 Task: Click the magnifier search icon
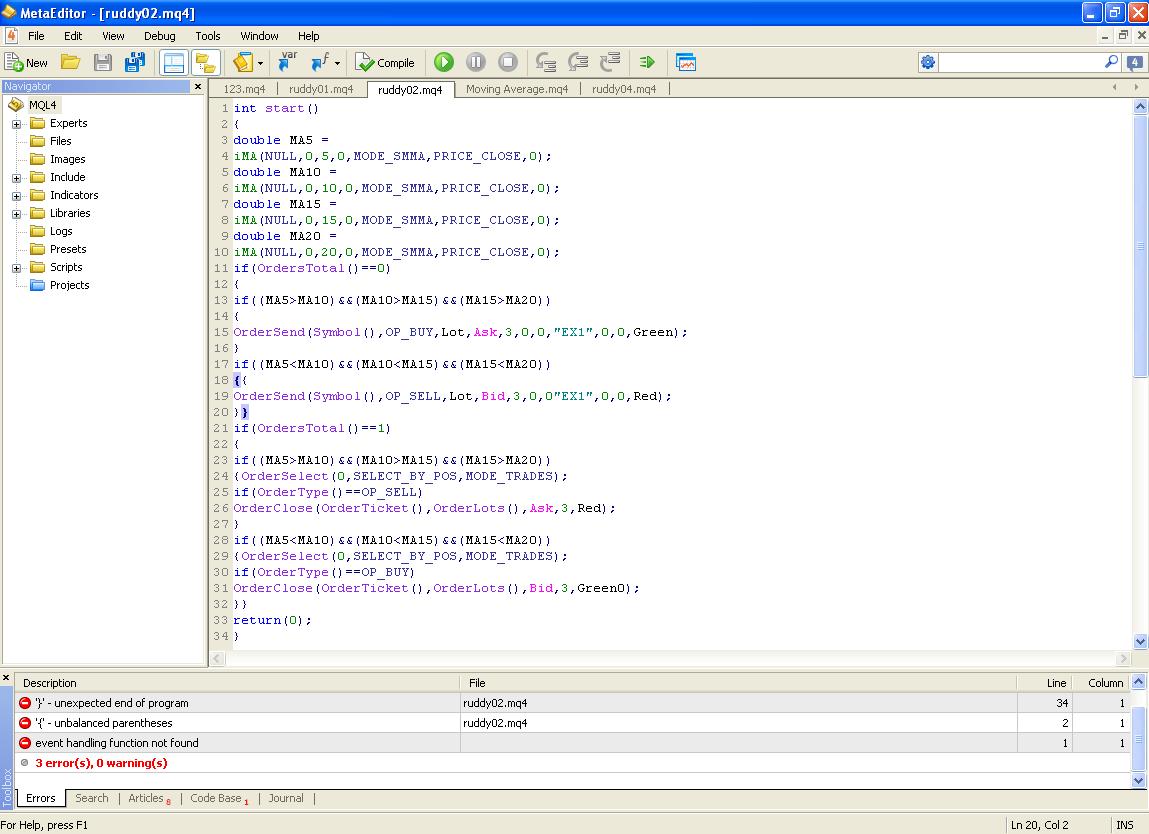[1112, 62]
